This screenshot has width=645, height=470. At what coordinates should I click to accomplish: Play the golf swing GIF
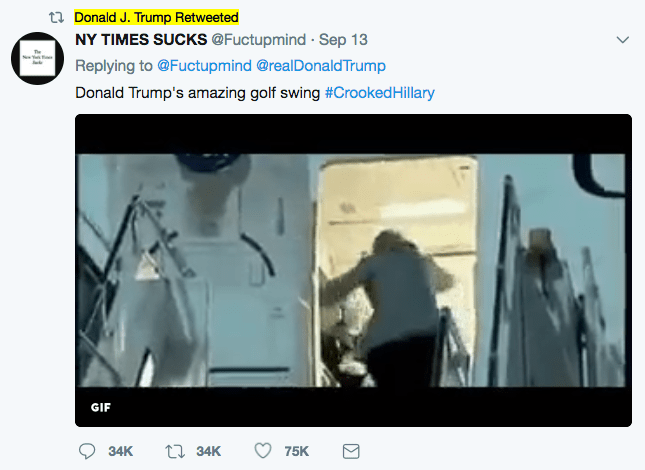(353, 270)
